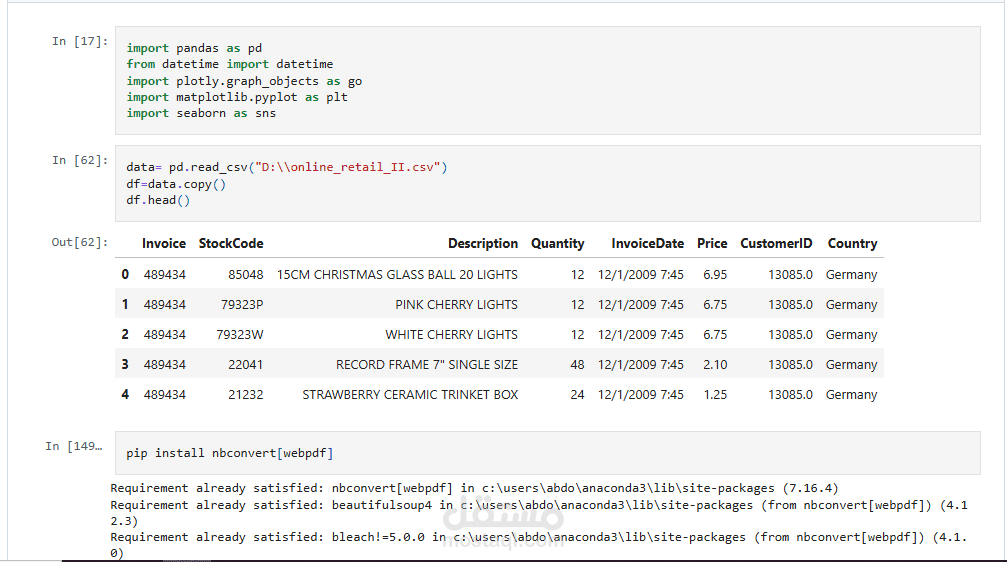This screenshot has width=1007, height=562.
Task: Click the Country column header
Action: [852, 243]
